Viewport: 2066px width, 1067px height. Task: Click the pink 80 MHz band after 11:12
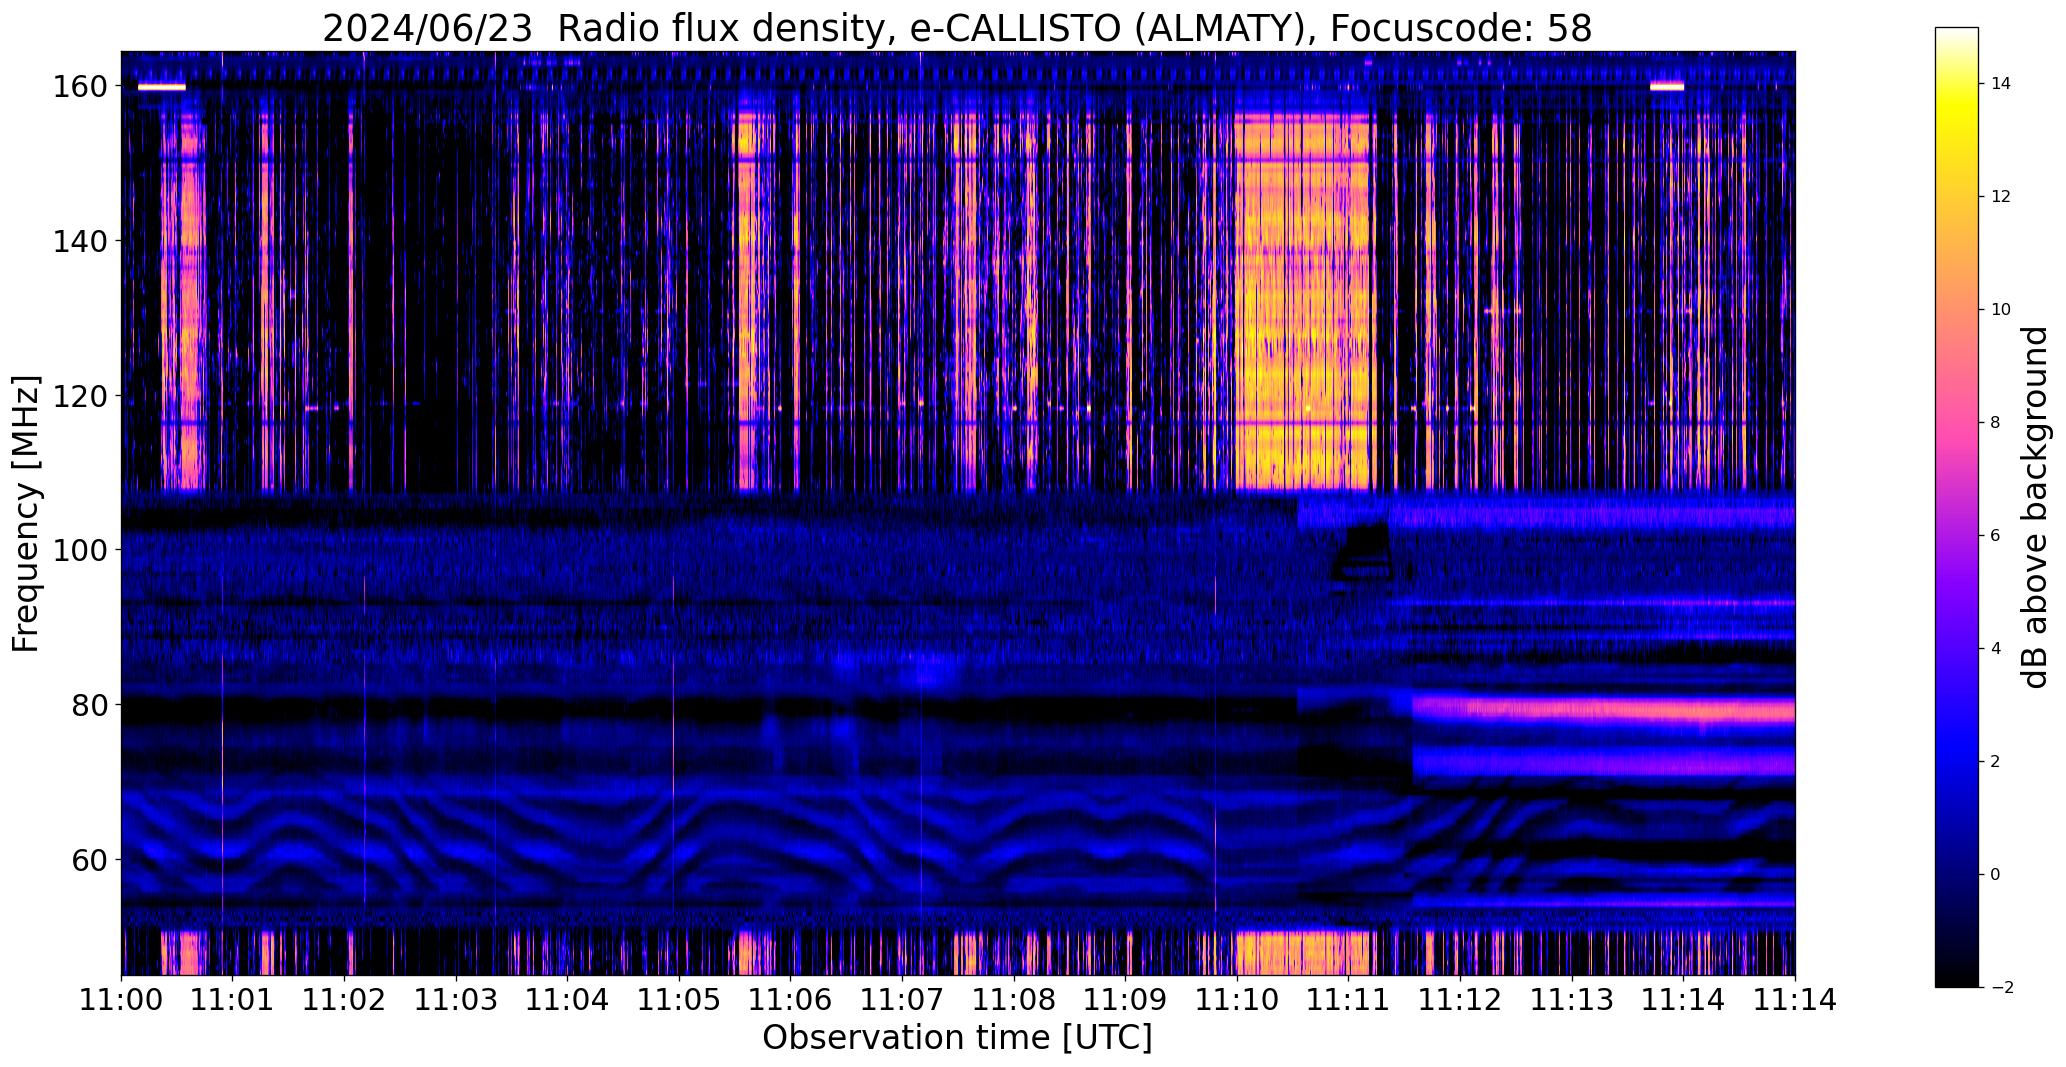1604,710
